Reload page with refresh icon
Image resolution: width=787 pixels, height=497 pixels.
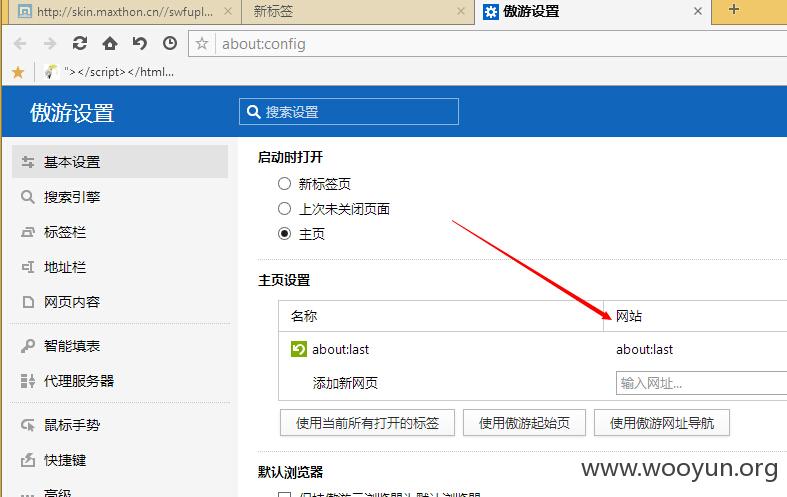tap(80, 44)
